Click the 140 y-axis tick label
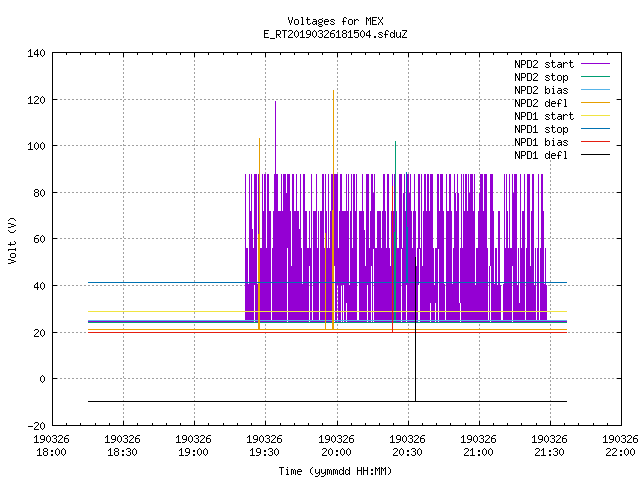This screenshot has height=480, width=640. click(x=36, y=53)
